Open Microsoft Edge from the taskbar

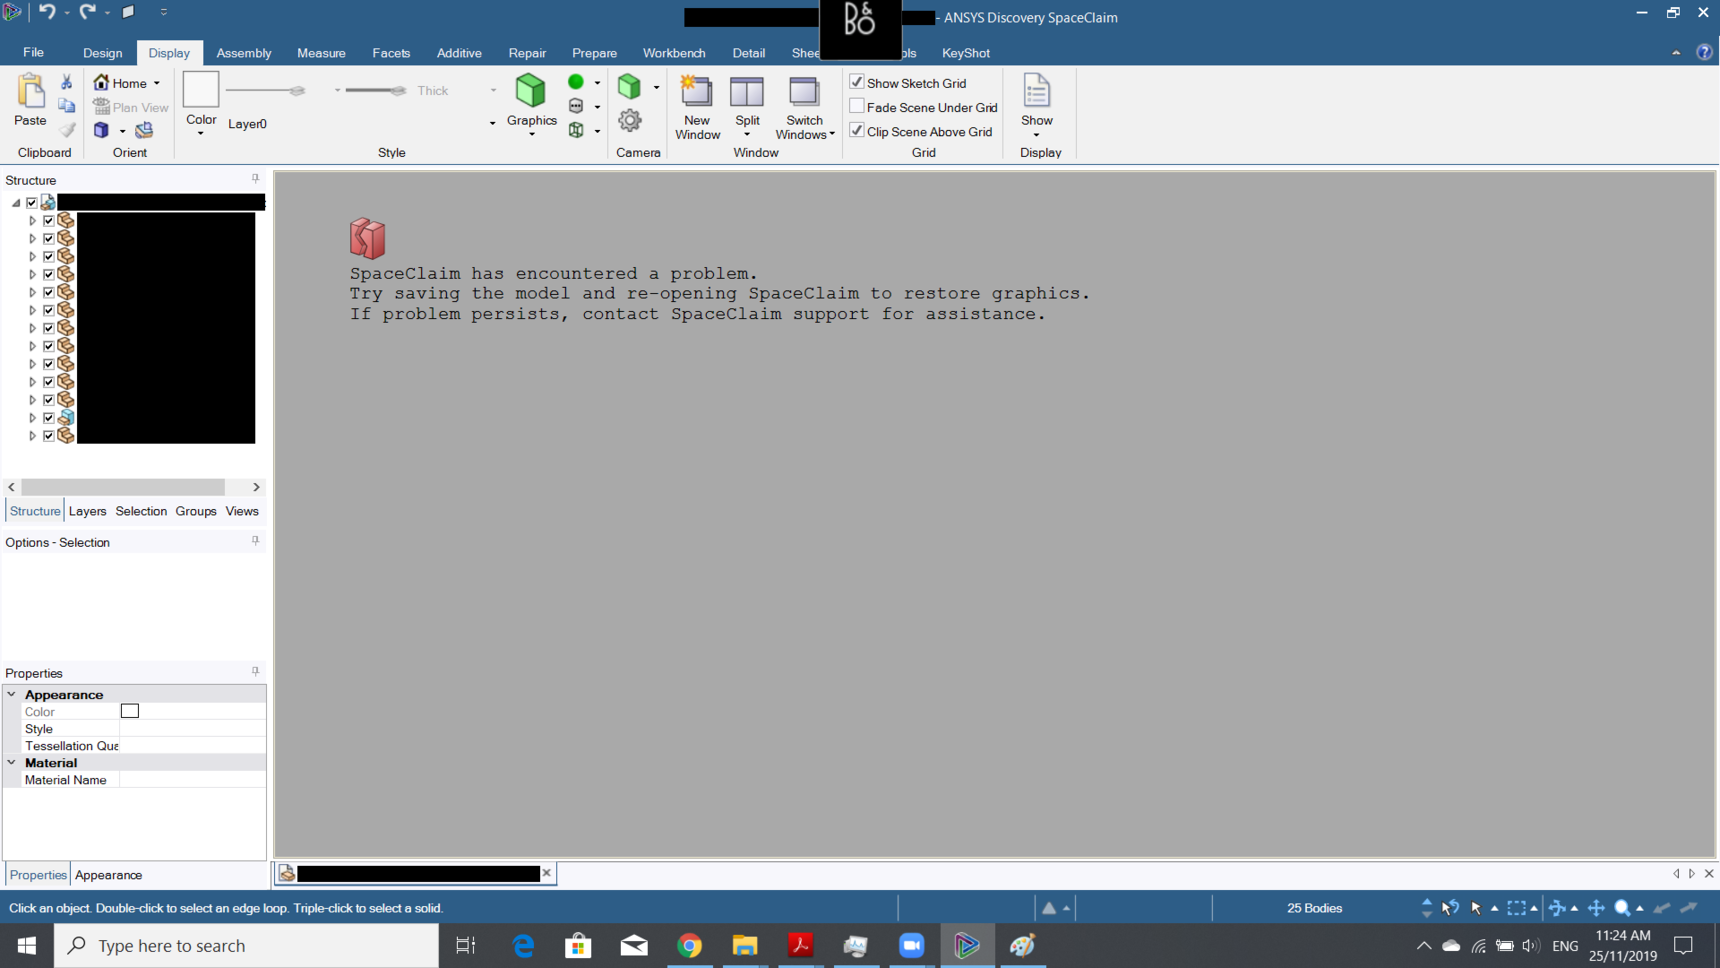(x=523, y=945)
